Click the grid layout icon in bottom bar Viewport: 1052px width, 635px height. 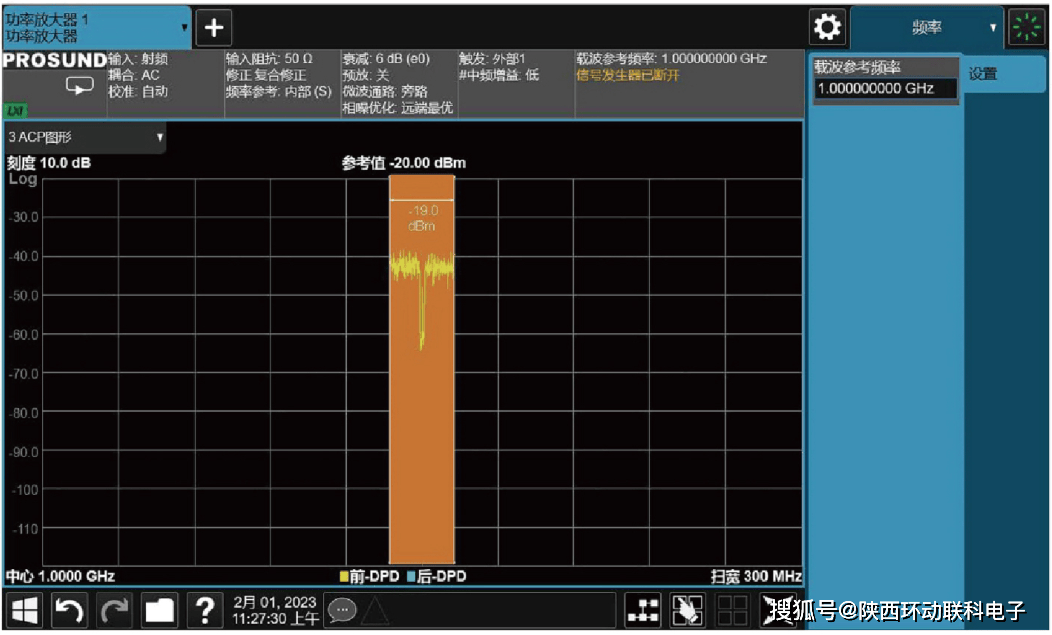(732, 610)
